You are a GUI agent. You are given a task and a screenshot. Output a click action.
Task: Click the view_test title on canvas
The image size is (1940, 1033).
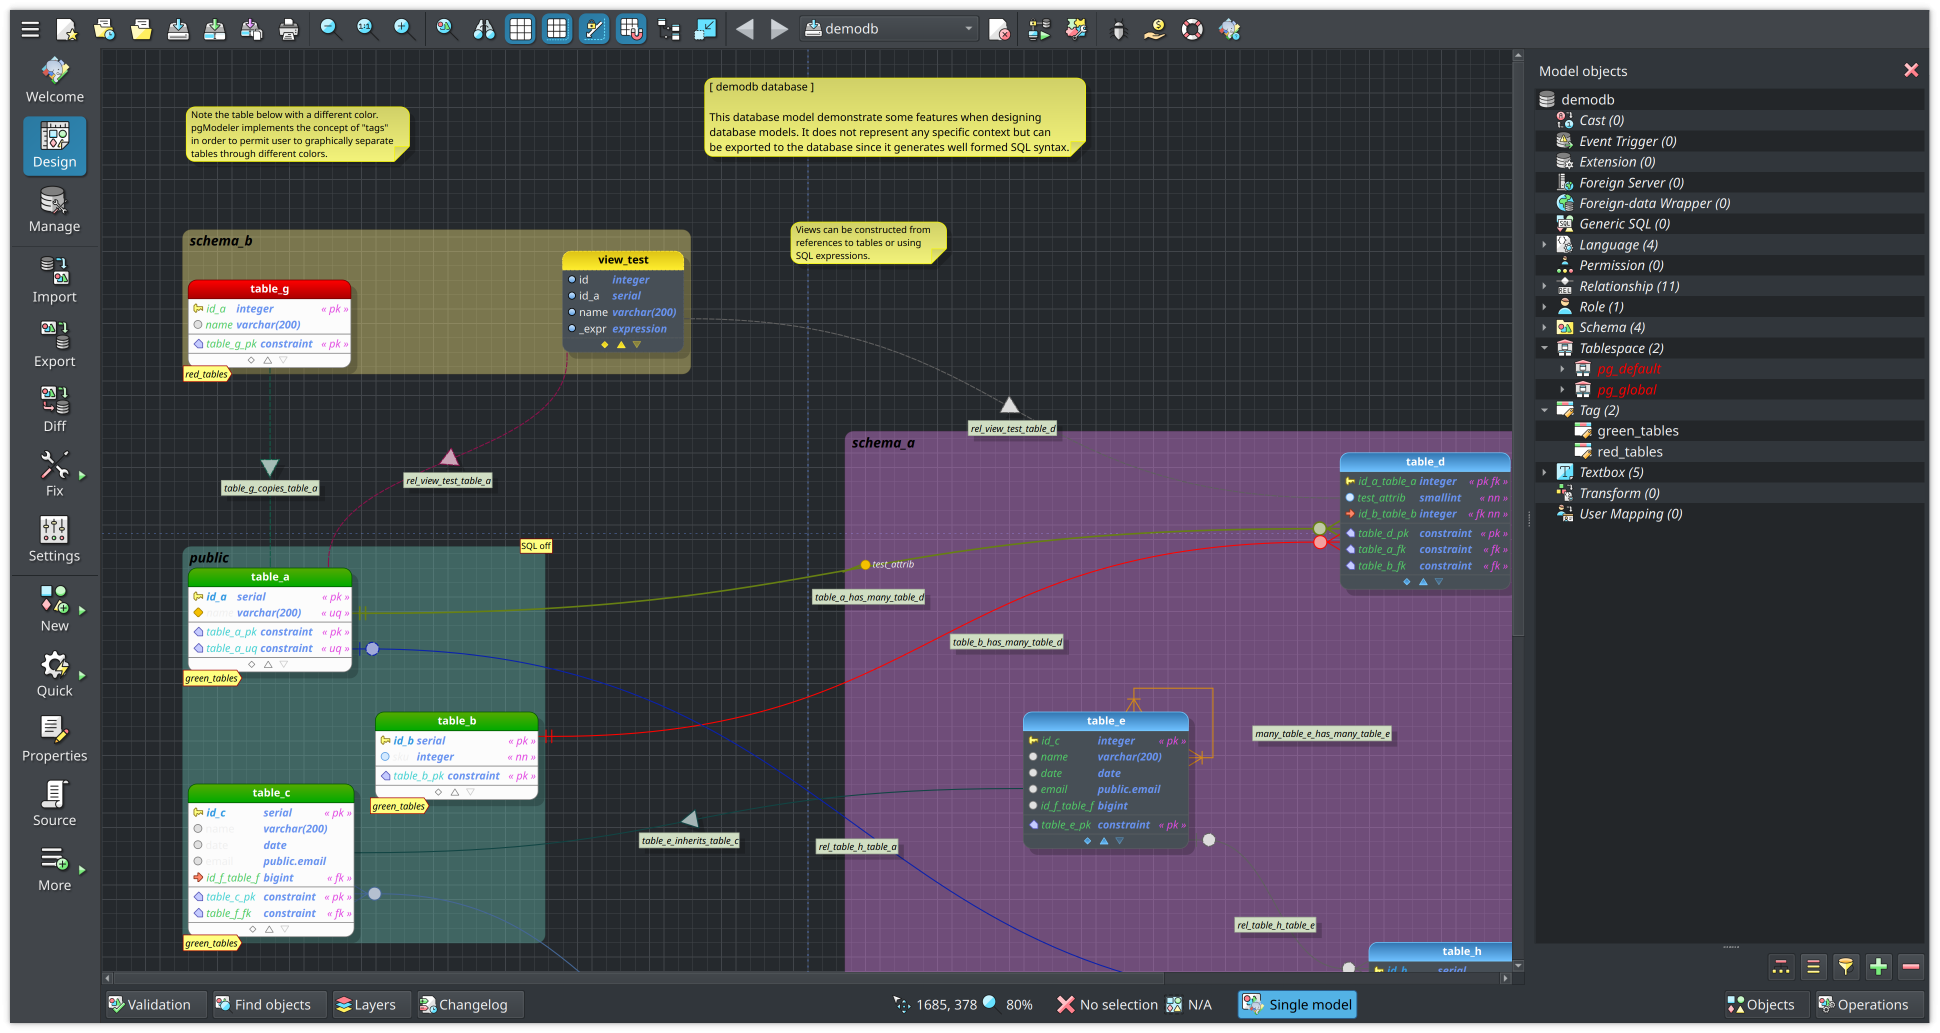[623, 260]
